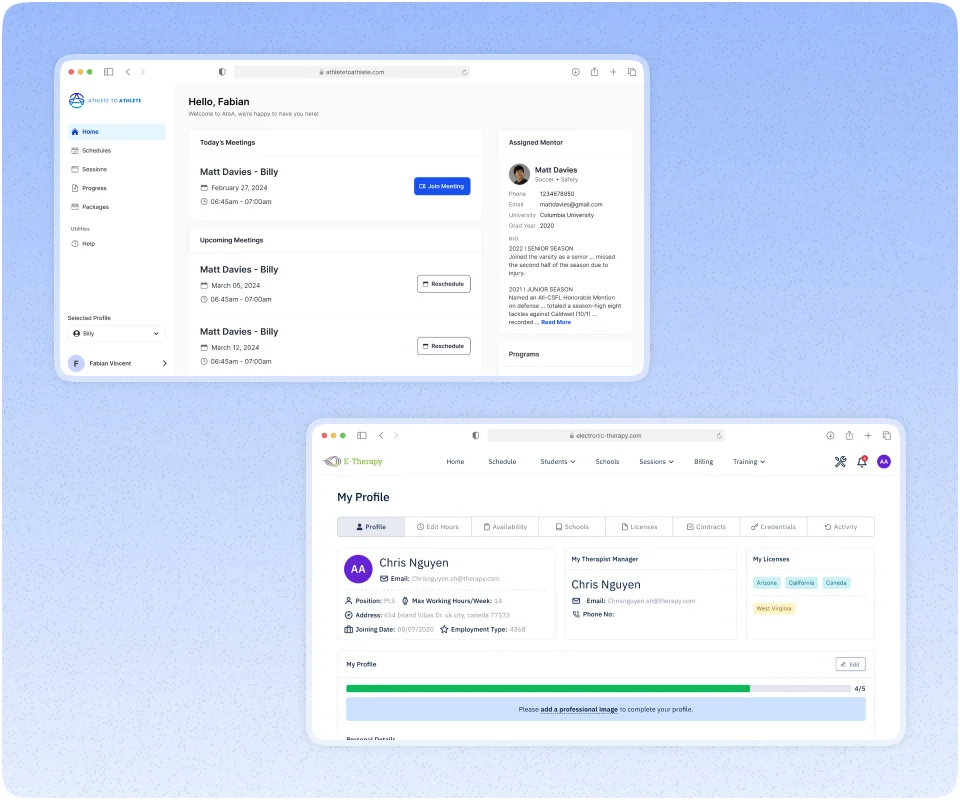Click the electronic-therapy.com address bar
Viewport: 960px width, 800px height.
click(606, 436)
